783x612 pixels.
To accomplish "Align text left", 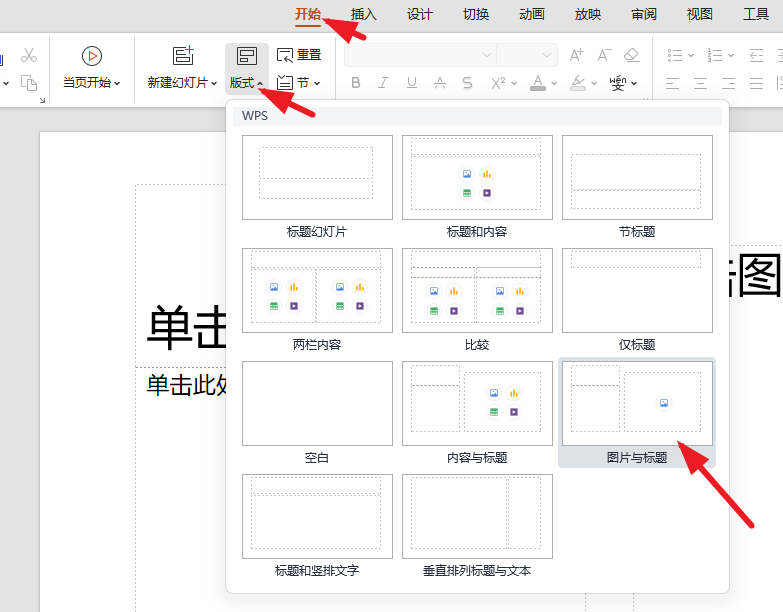I will (673, 83).
